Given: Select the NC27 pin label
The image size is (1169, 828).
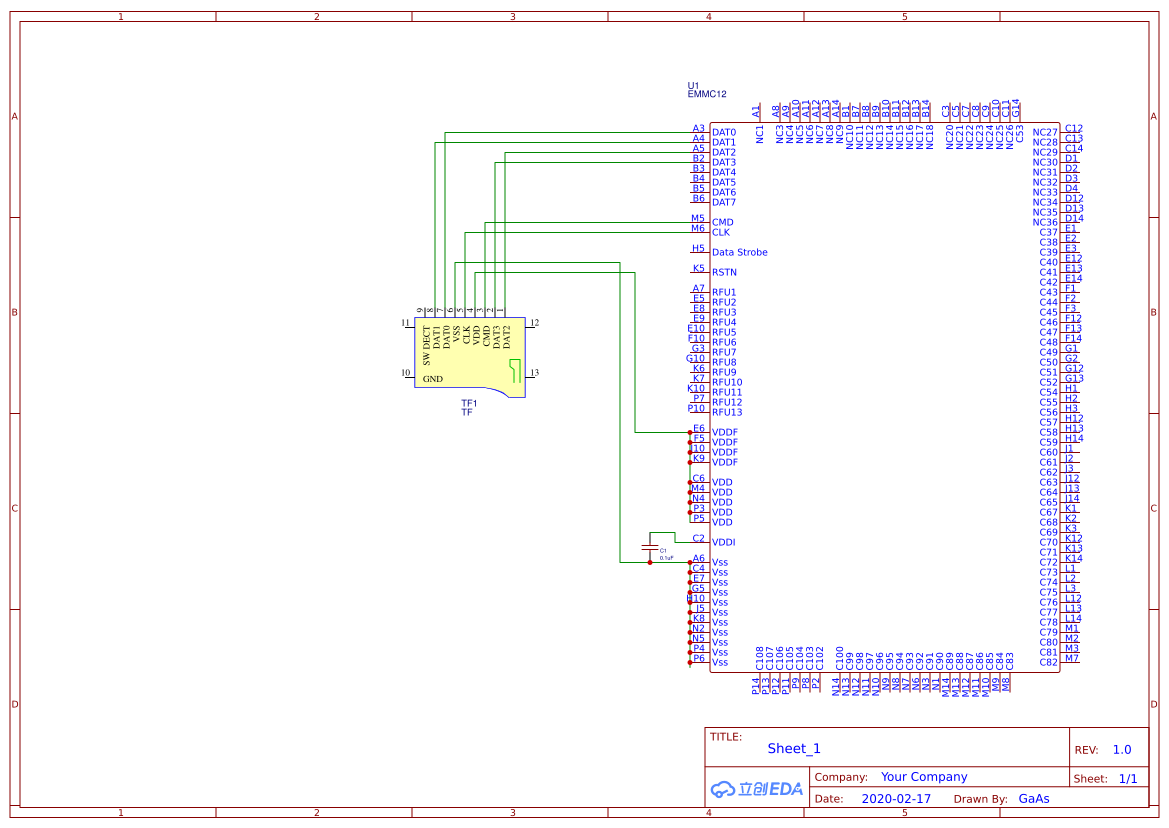Looking at the screenshot, I should click(1044, 133).
